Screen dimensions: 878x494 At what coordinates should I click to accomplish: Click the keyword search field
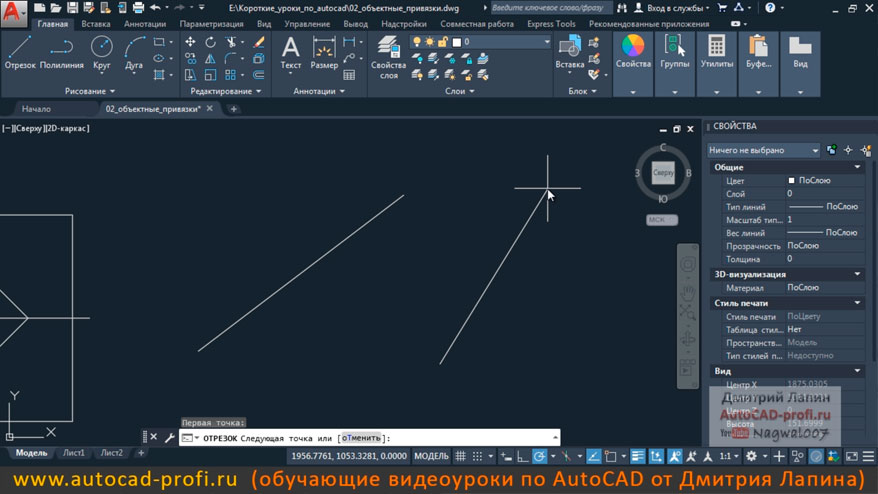(x=551, y=8)
